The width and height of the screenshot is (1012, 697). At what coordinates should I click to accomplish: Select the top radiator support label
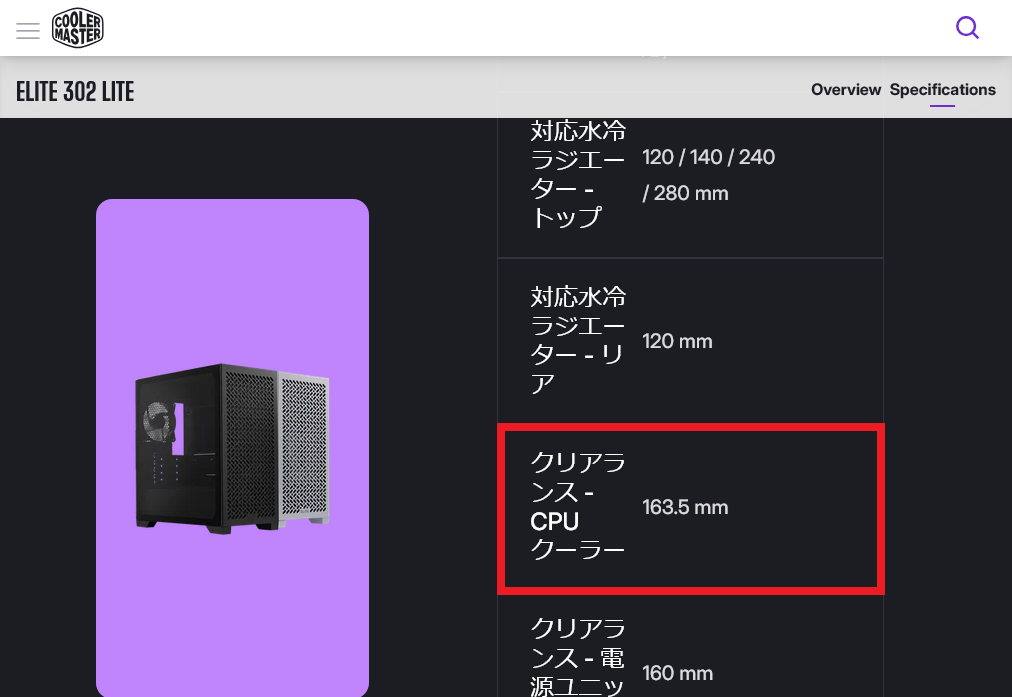577,174
